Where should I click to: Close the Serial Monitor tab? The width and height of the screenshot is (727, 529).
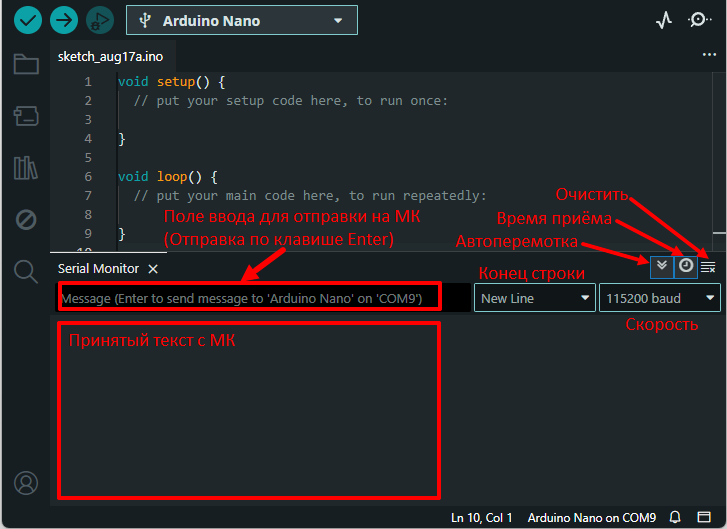tap(153, 269)
